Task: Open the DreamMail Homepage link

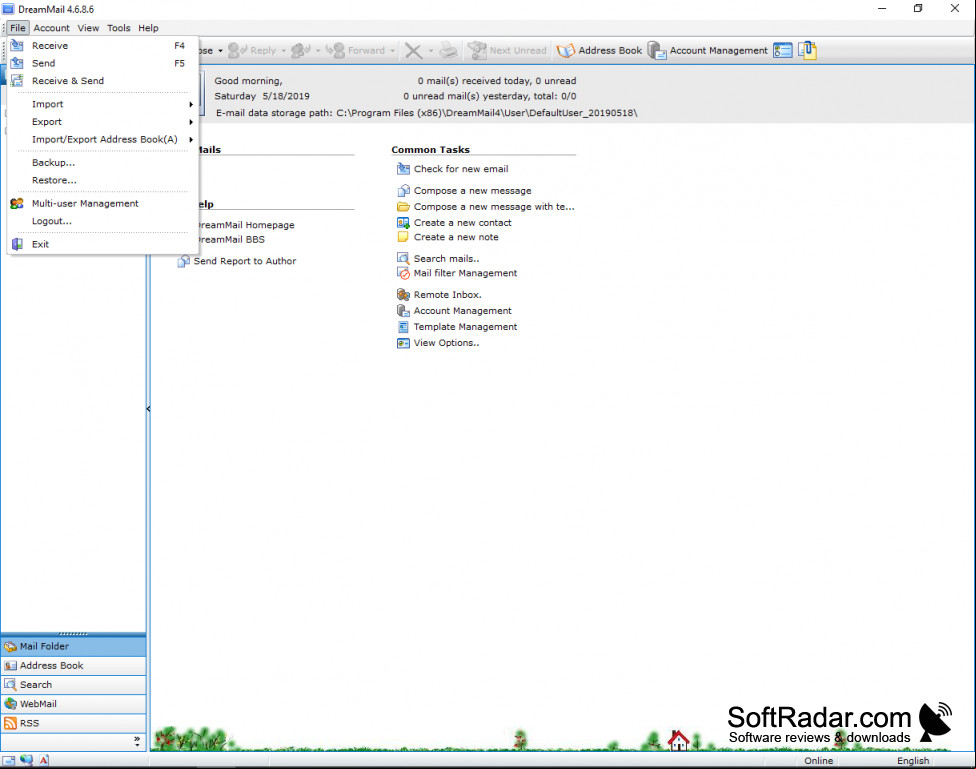Action: [x=245, y=225]
